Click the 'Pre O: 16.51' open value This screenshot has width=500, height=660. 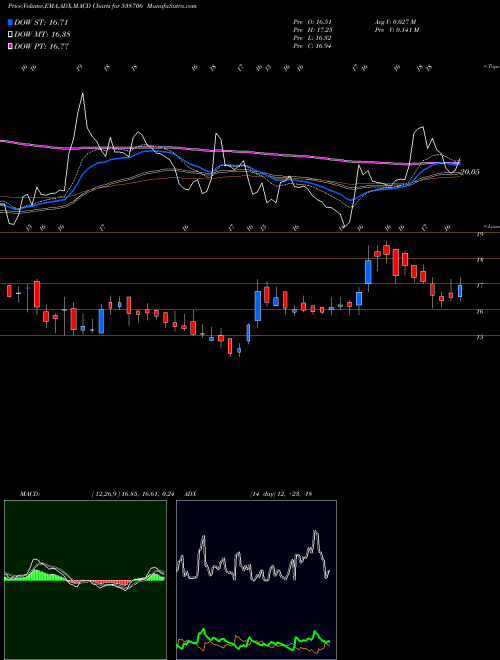(x=312, y=22)
